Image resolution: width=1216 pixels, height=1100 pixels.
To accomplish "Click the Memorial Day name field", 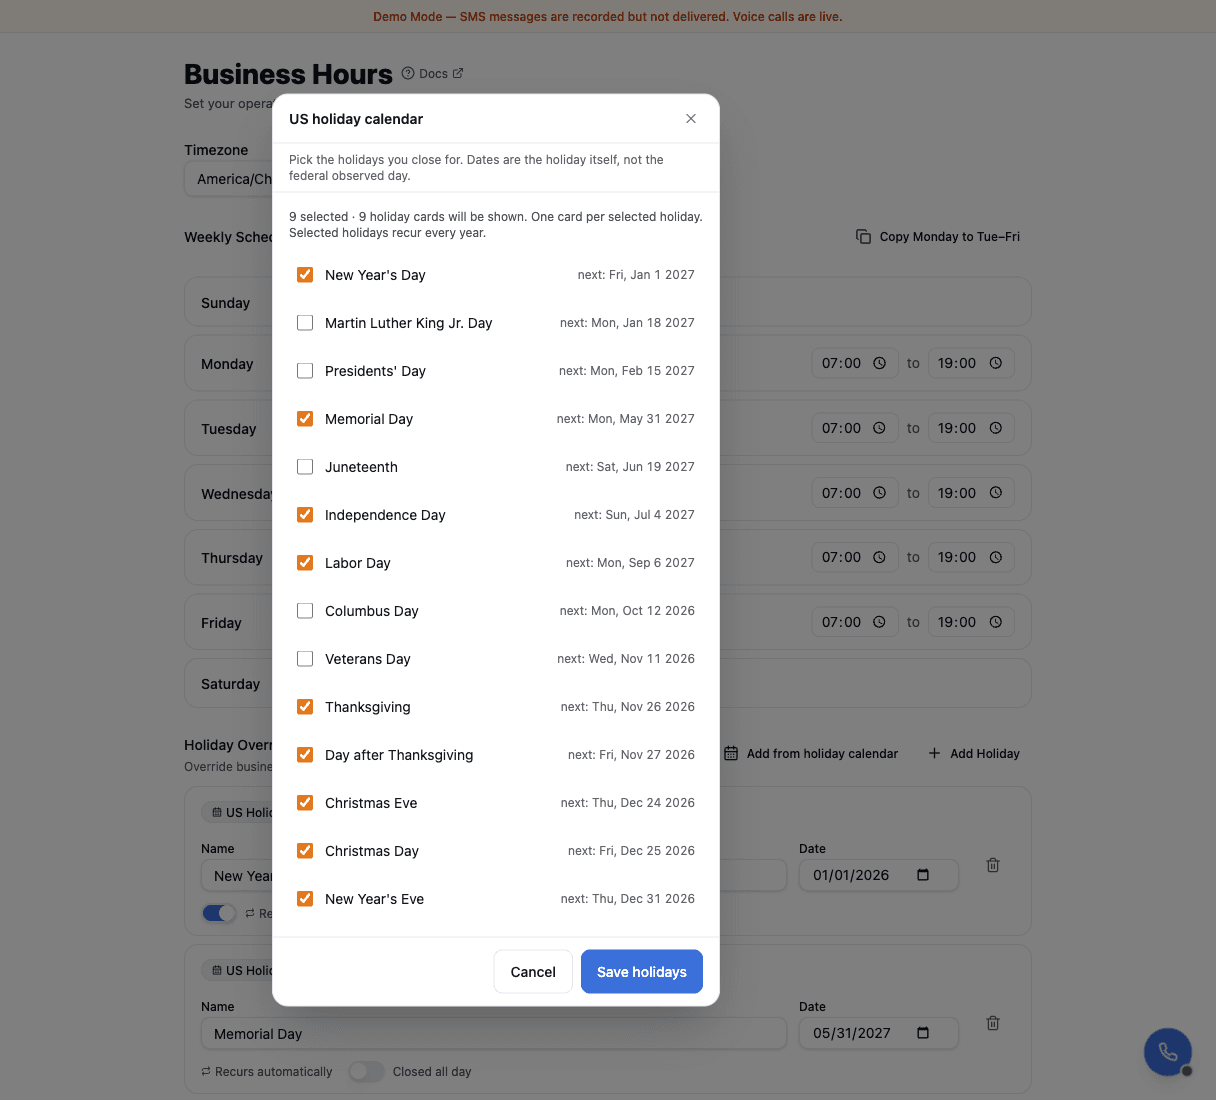I will click(x=494, y=1034).
